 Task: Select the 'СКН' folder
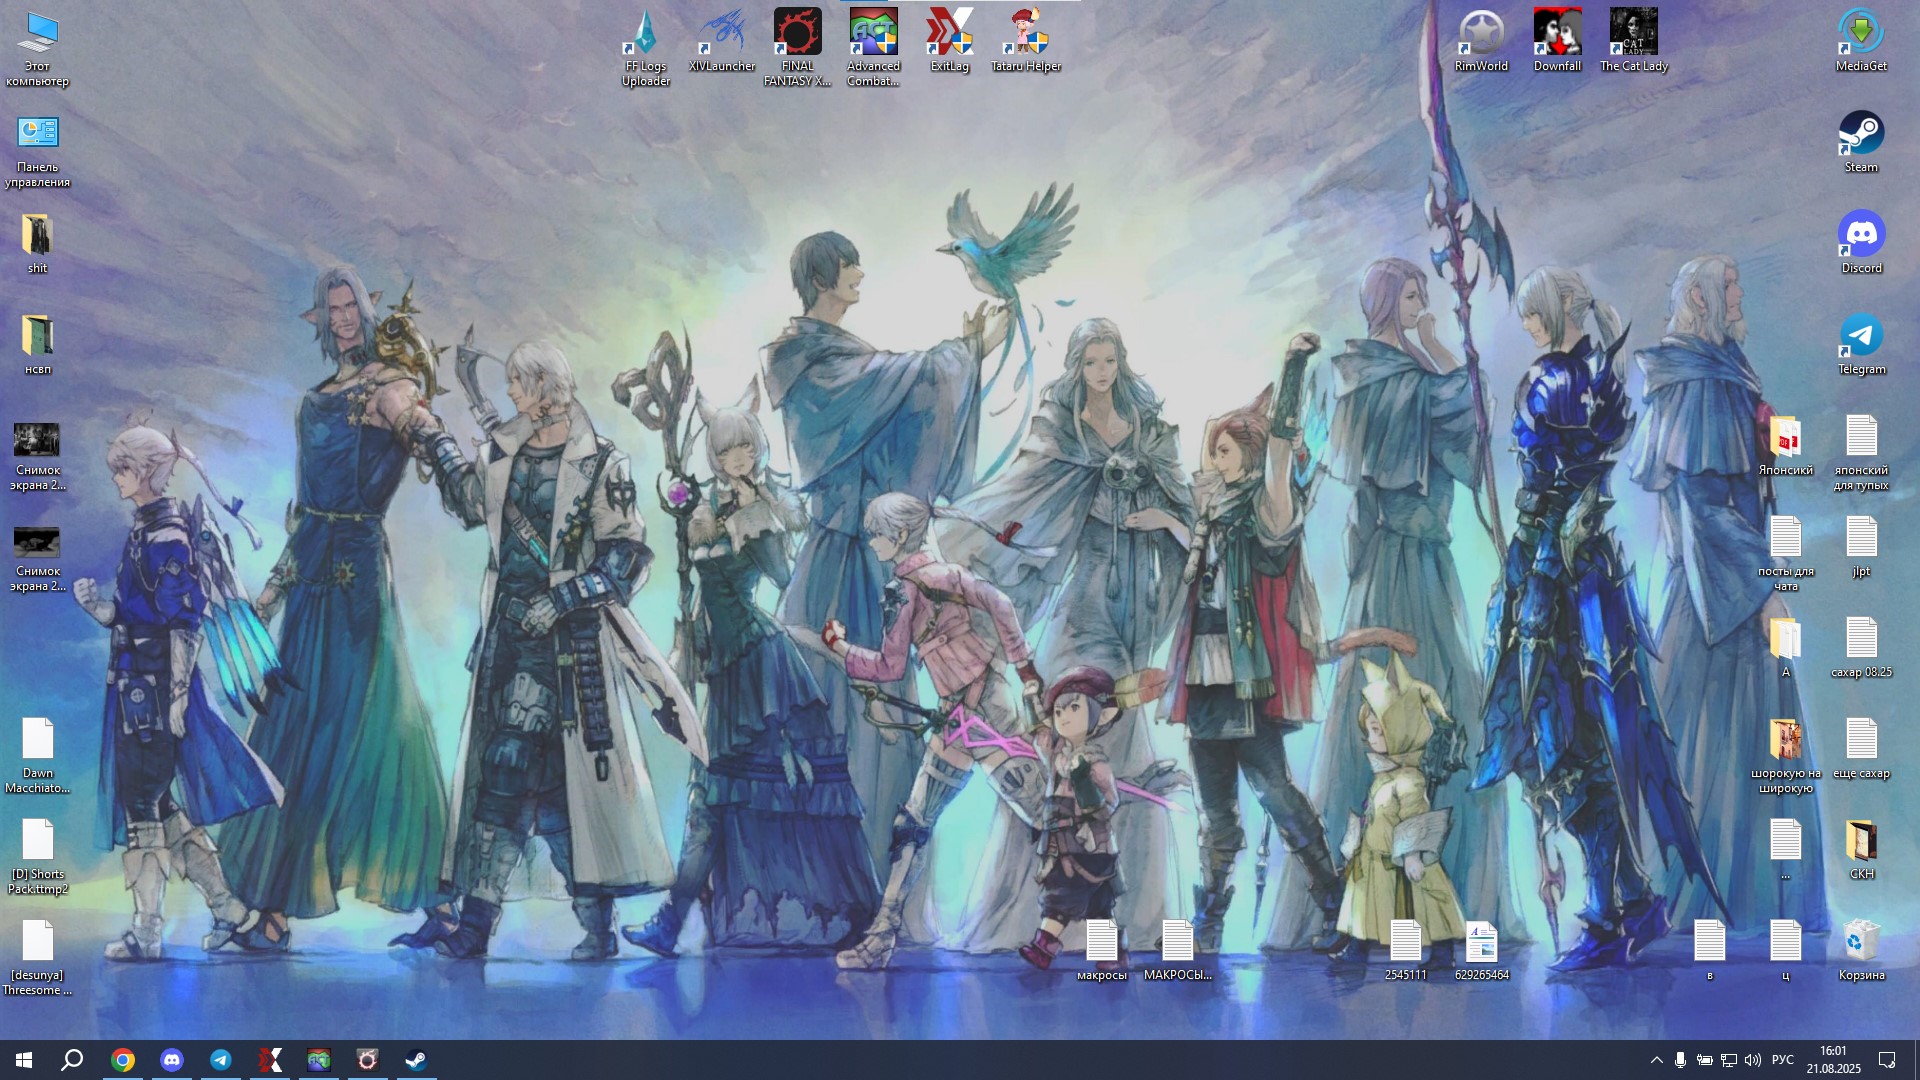pyautogui.click(x=1862, y=849)
